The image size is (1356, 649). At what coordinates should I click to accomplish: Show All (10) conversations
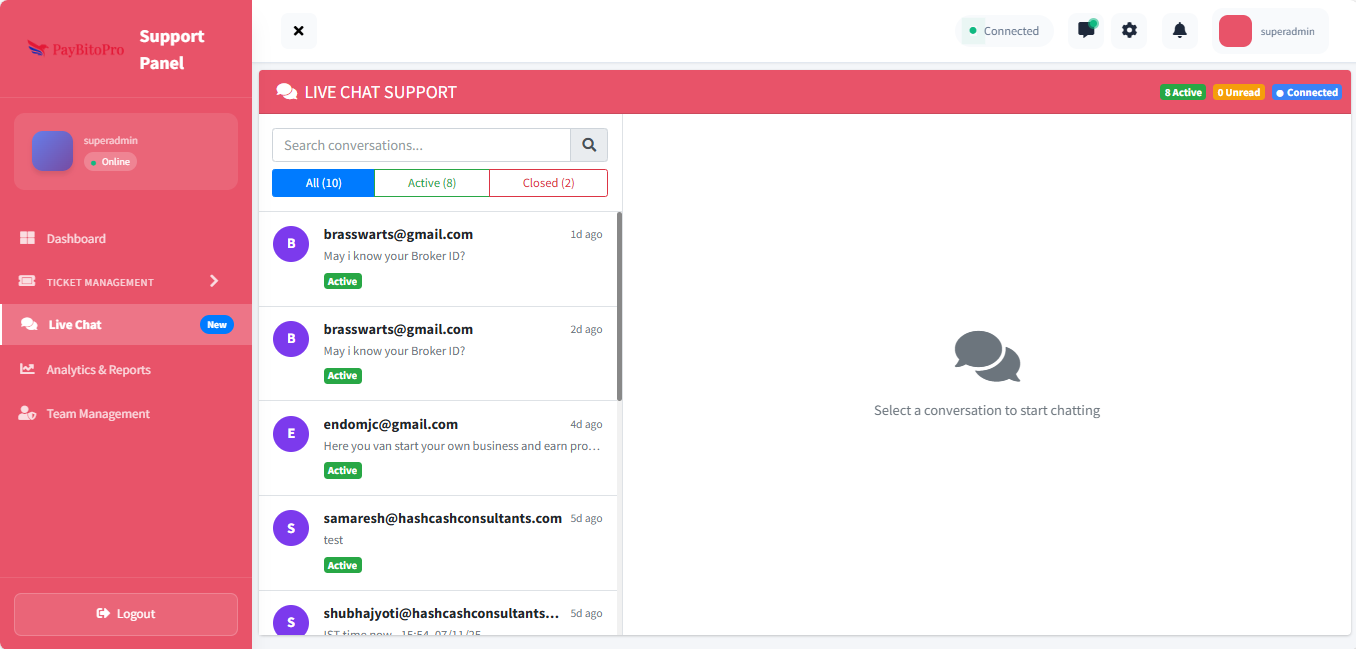[x=323, y=183]
